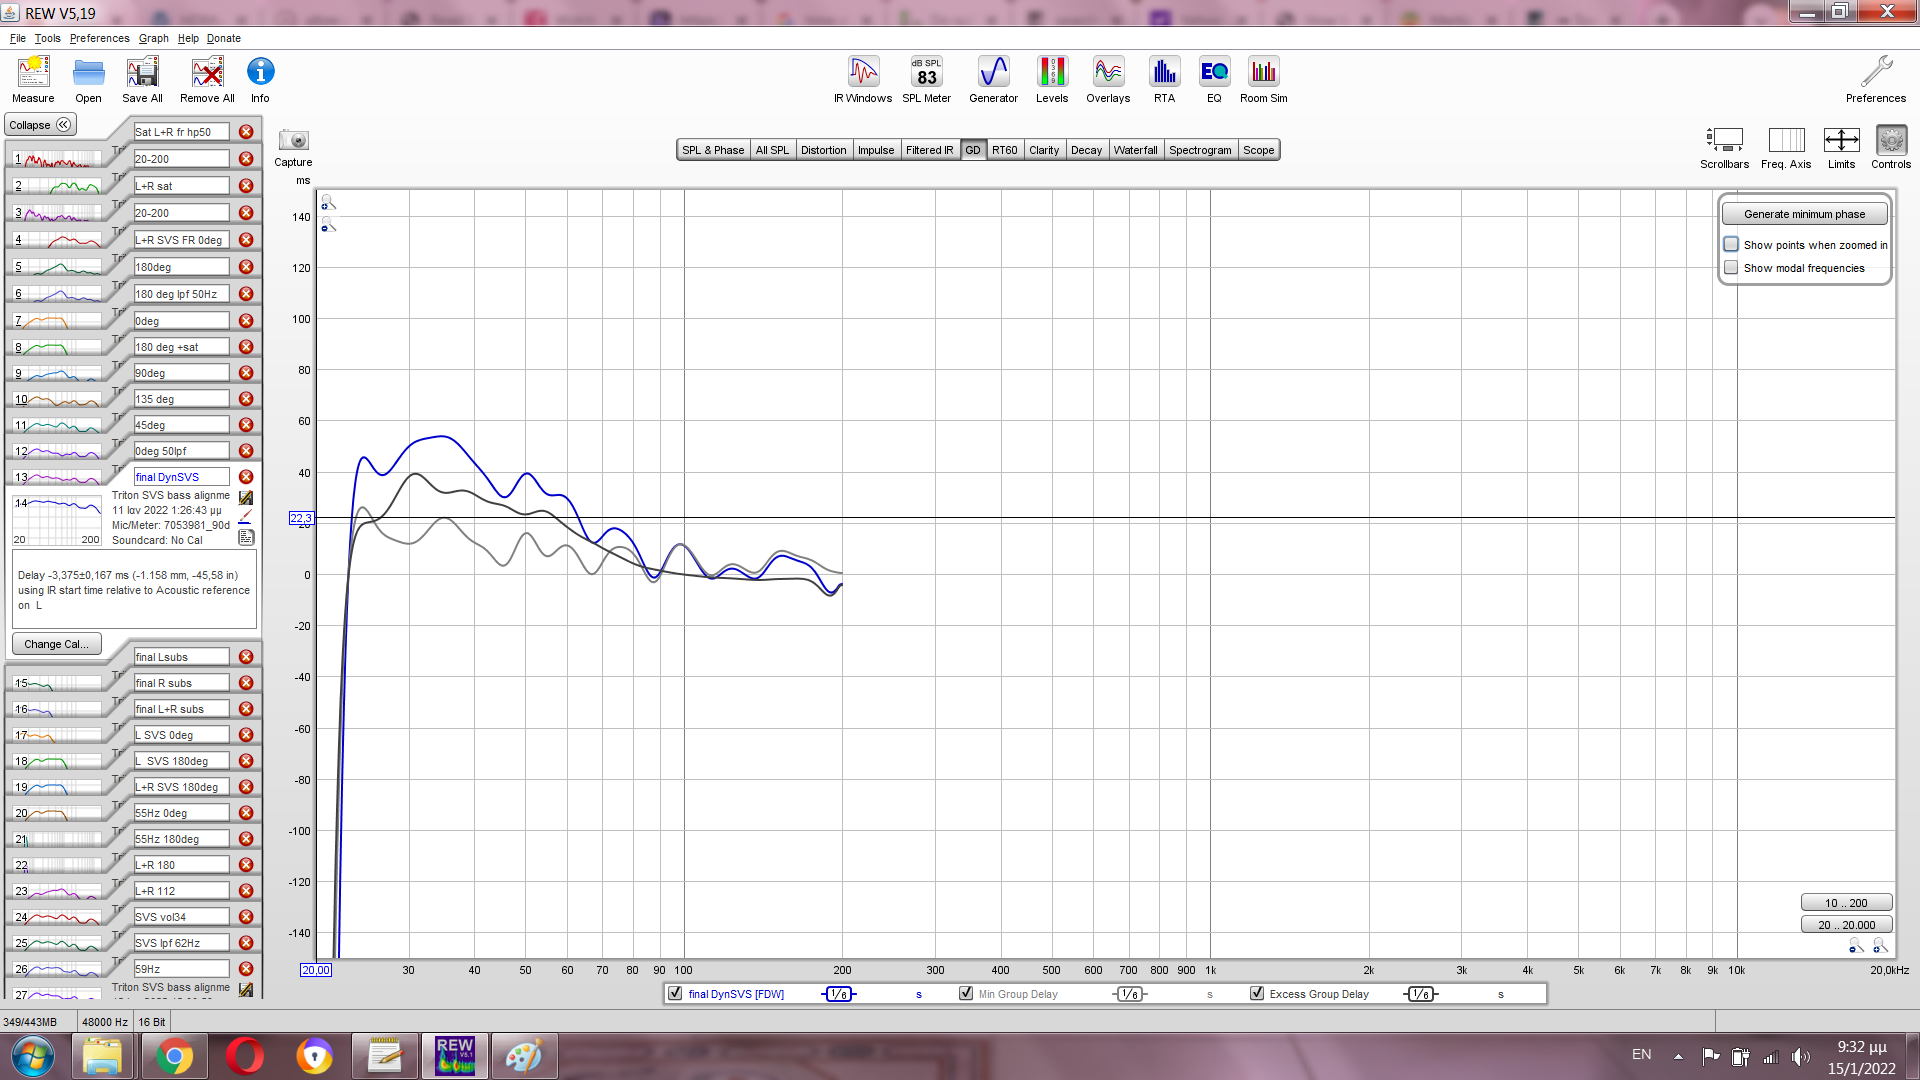Collapse the measurements panel
Viewport: 1920px width, 1080px height.
tap(41, 125)
